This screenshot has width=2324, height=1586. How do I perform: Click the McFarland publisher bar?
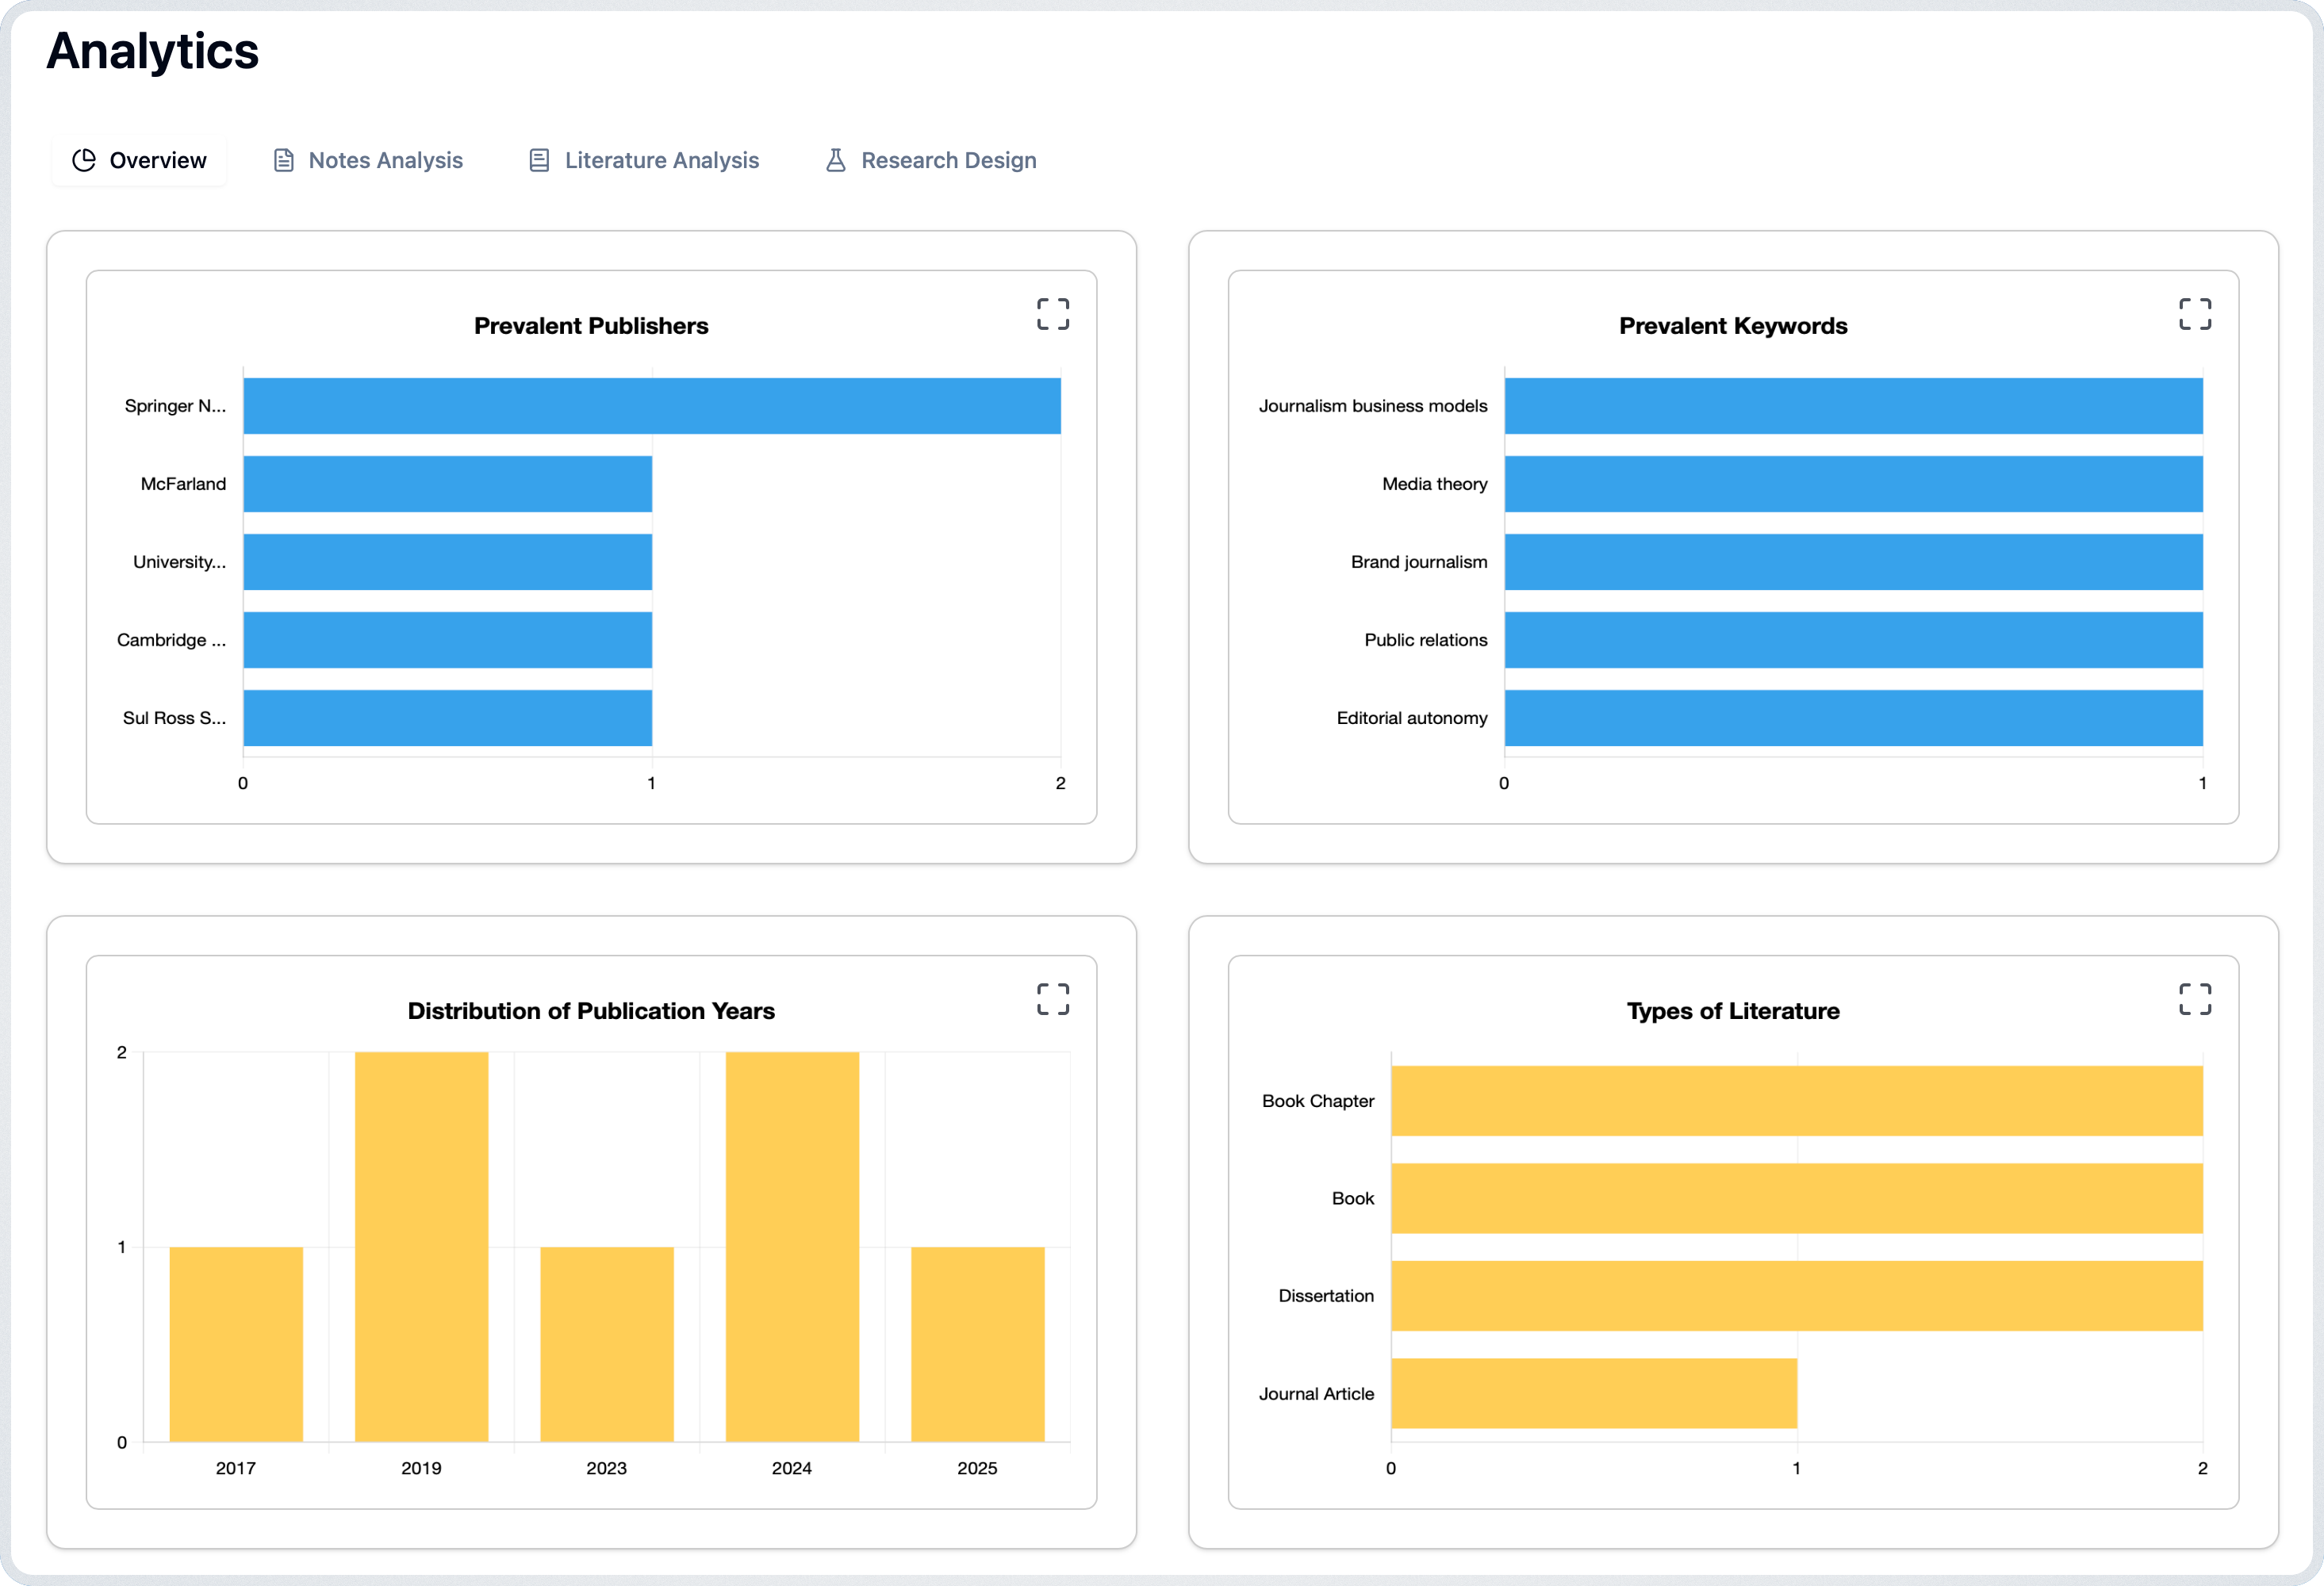tap(447, 484)
